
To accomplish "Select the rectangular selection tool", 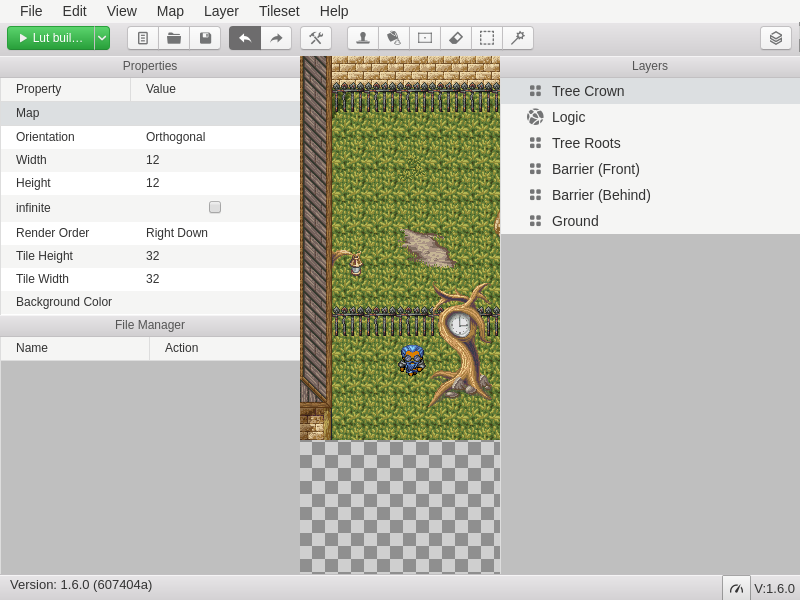I will click(x=487, y=38).
